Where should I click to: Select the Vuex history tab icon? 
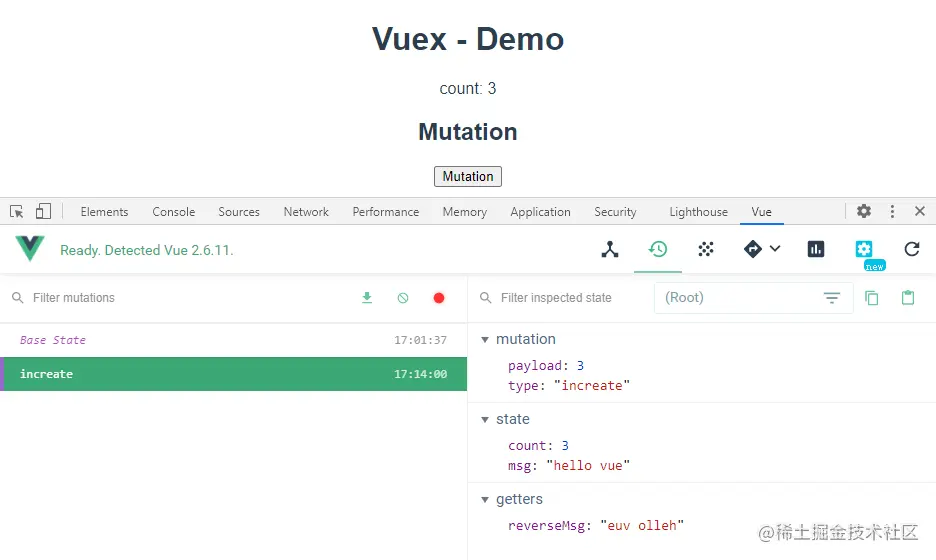pos(658,250)
